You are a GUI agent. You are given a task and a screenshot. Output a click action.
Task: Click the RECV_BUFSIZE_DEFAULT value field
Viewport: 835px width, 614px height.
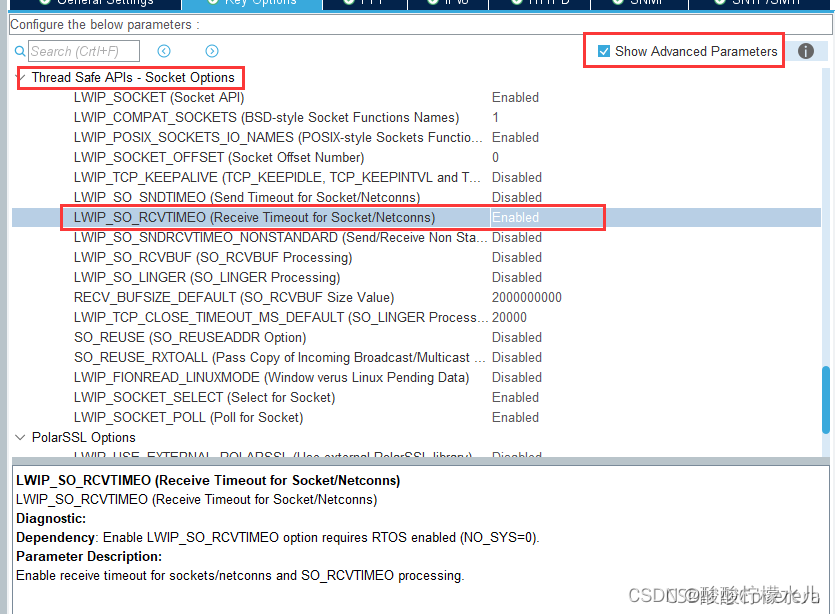tap(530, 297)
